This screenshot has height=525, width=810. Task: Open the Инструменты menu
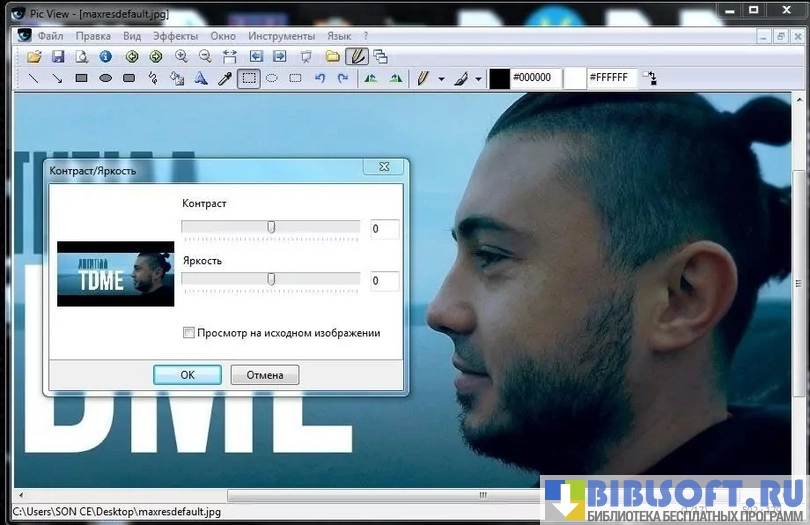(281, 36)
